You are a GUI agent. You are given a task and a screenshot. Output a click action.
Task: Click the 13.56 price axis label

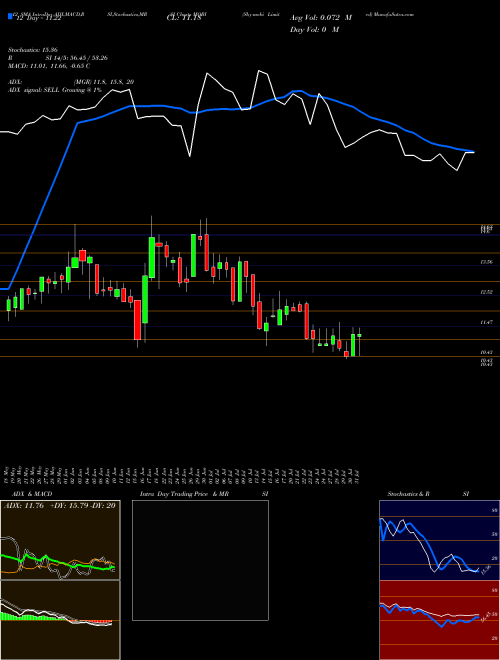[x=486, y=262]
